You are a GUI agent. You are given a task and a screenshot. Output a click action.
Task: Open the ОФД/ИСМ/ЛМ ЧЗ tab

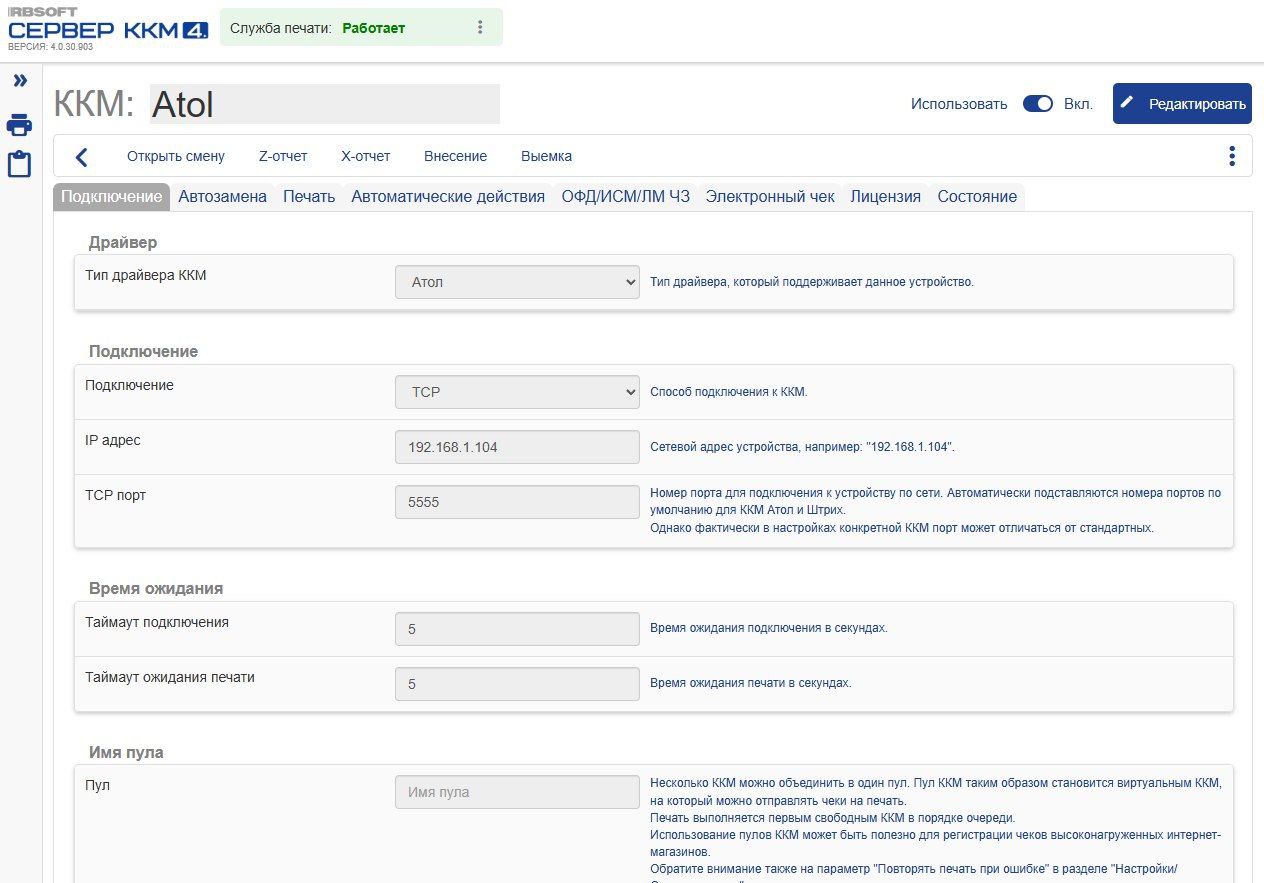click(x=626, y=196)
